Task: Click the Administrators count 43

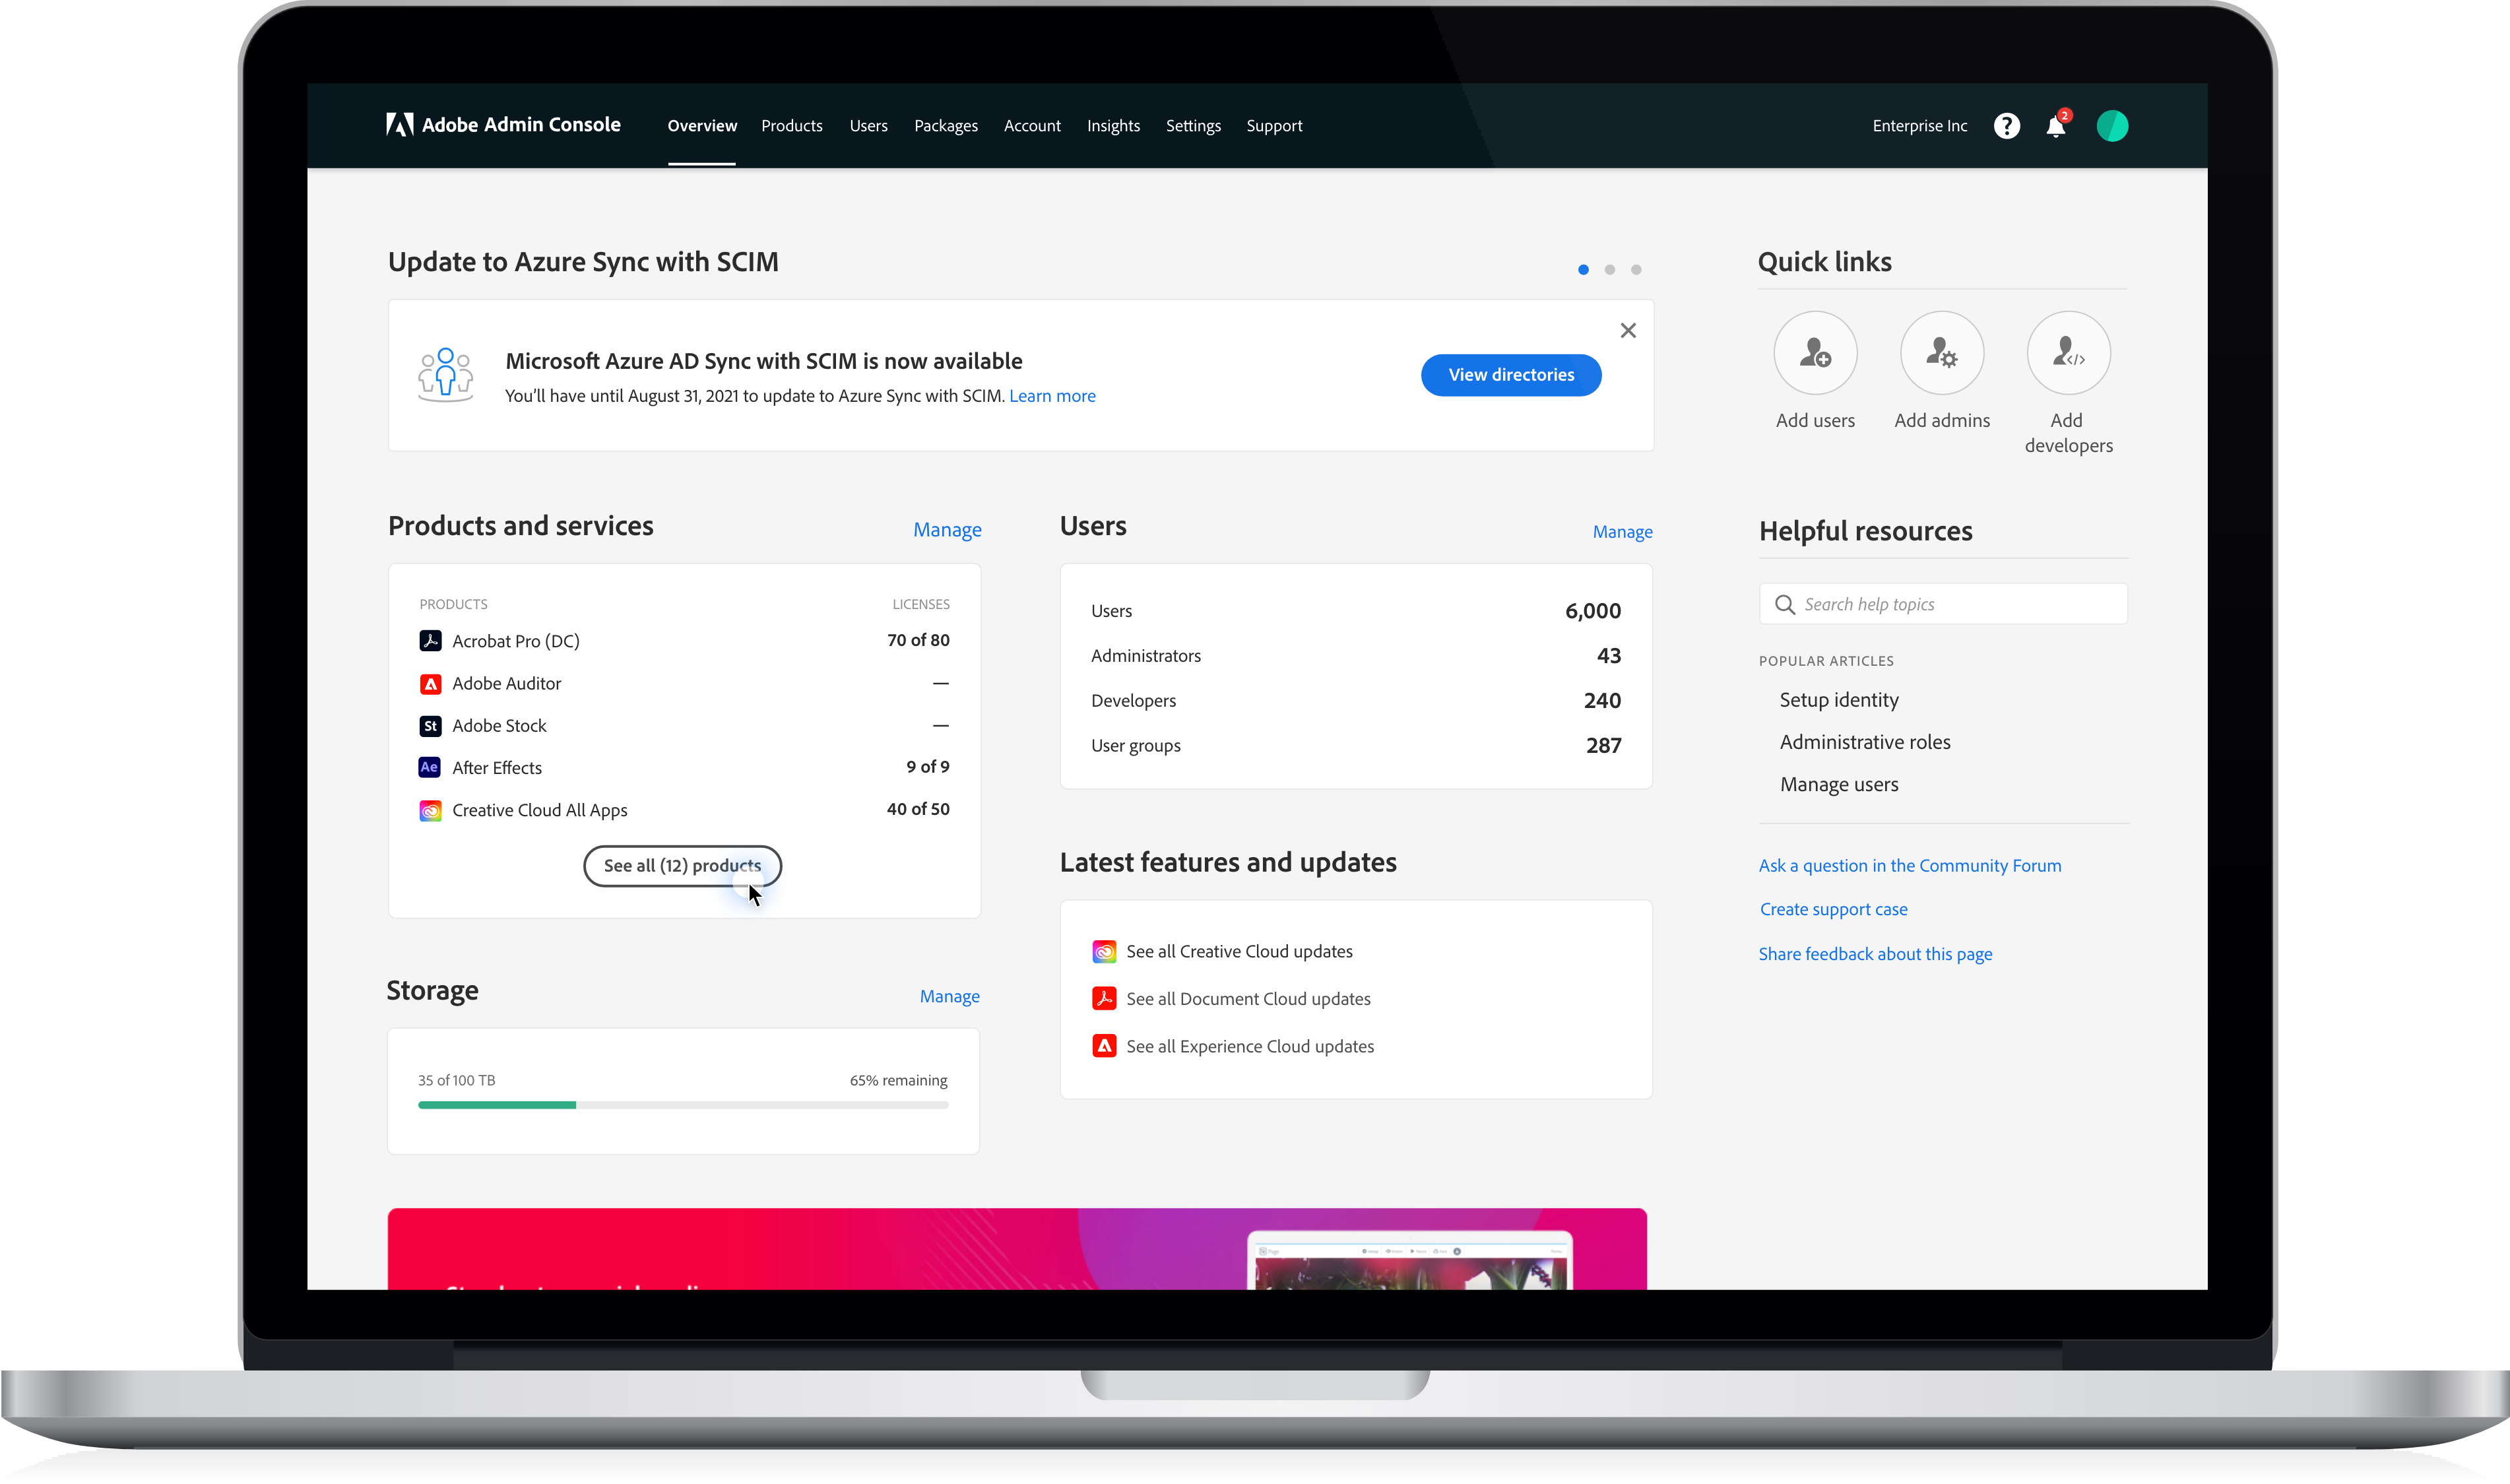Action: click(1608, 656)
